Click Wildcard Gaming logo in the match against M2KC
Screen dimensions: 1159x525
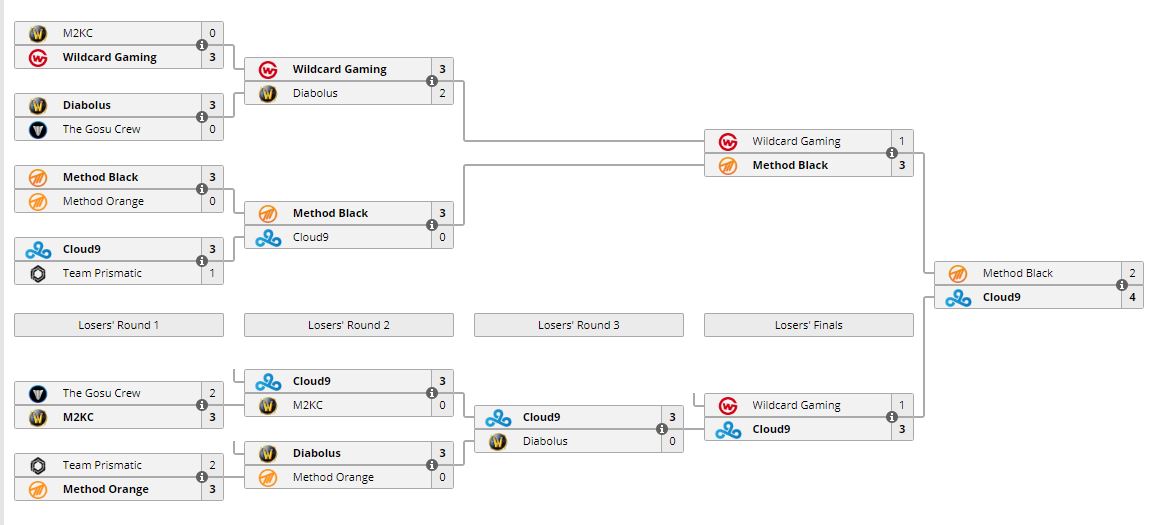[x=38, y=57]
